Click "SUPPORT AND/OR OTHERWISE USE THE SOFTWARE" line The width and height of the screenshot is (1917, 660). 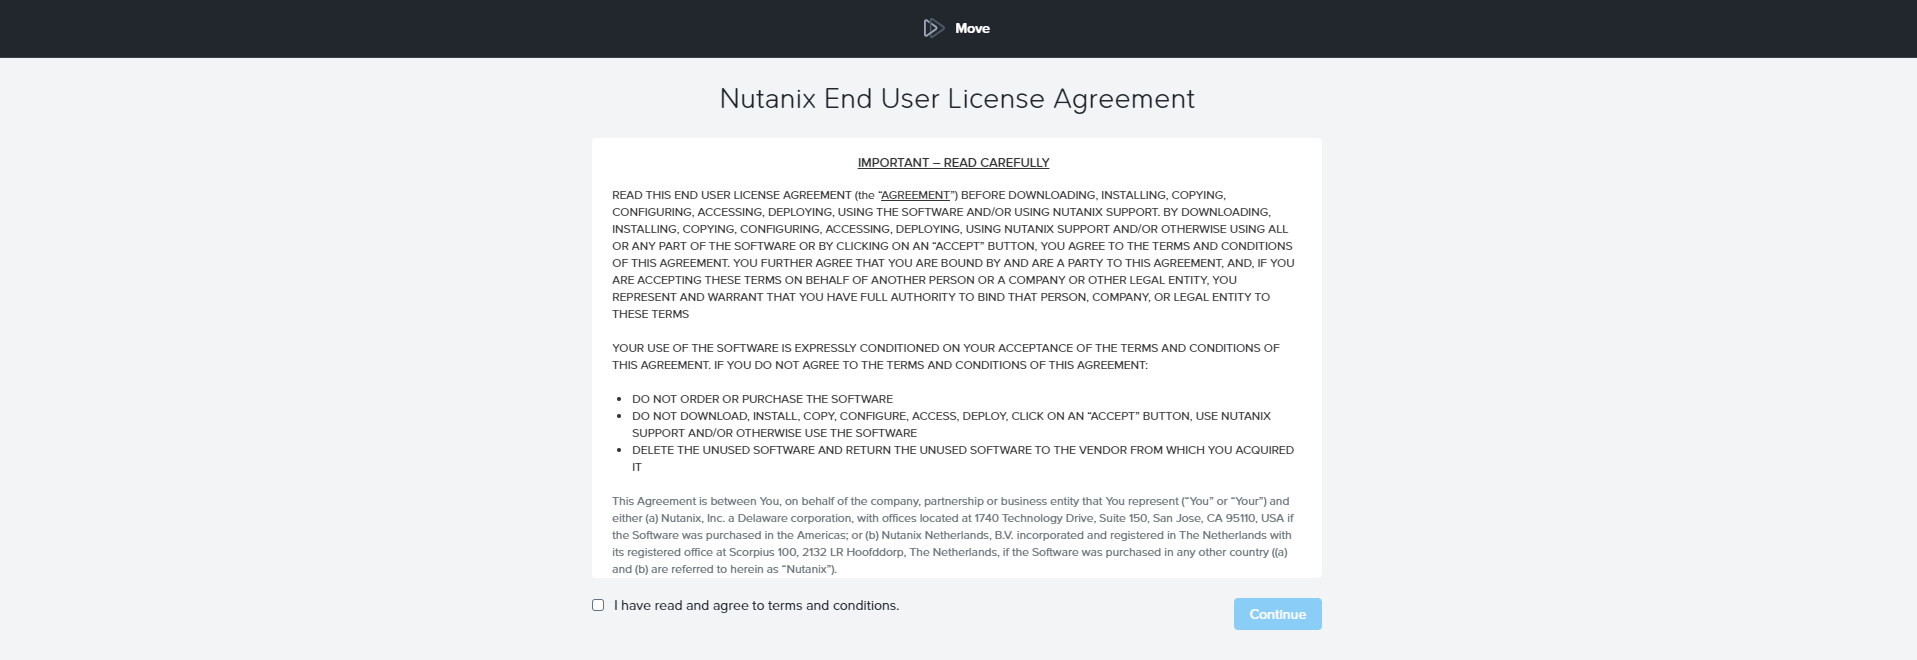coord(774,433)
